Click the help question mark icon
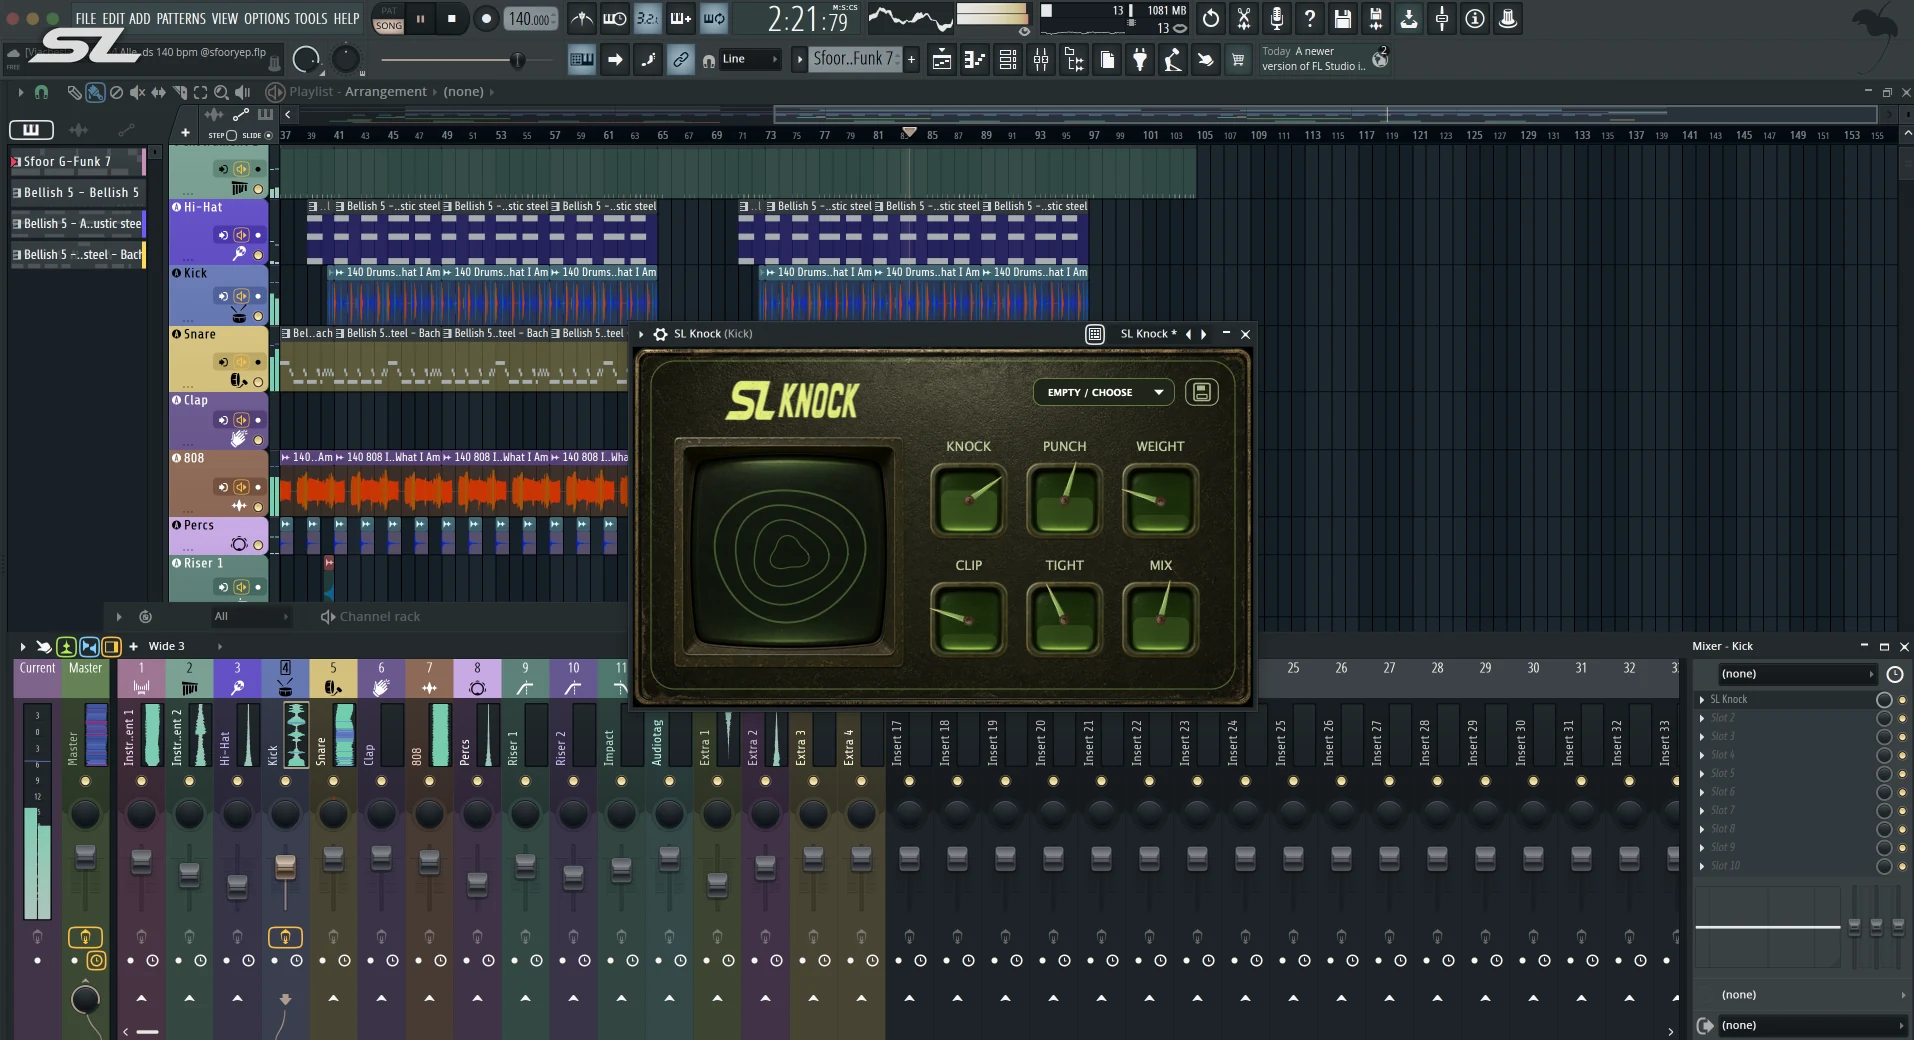This screenshot has width=1914, height=1040. pos(1310,18)
